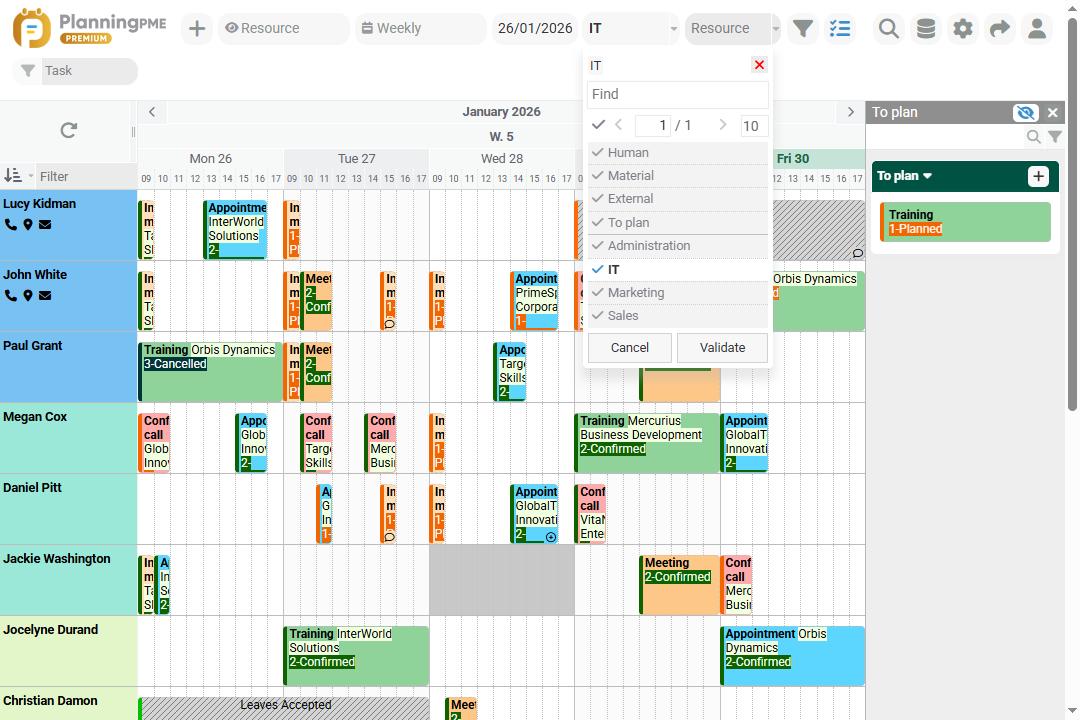Open the search magnifier in the top toolbar
The width and height of the screenshot is (1080, 720).
click(889, 28)
